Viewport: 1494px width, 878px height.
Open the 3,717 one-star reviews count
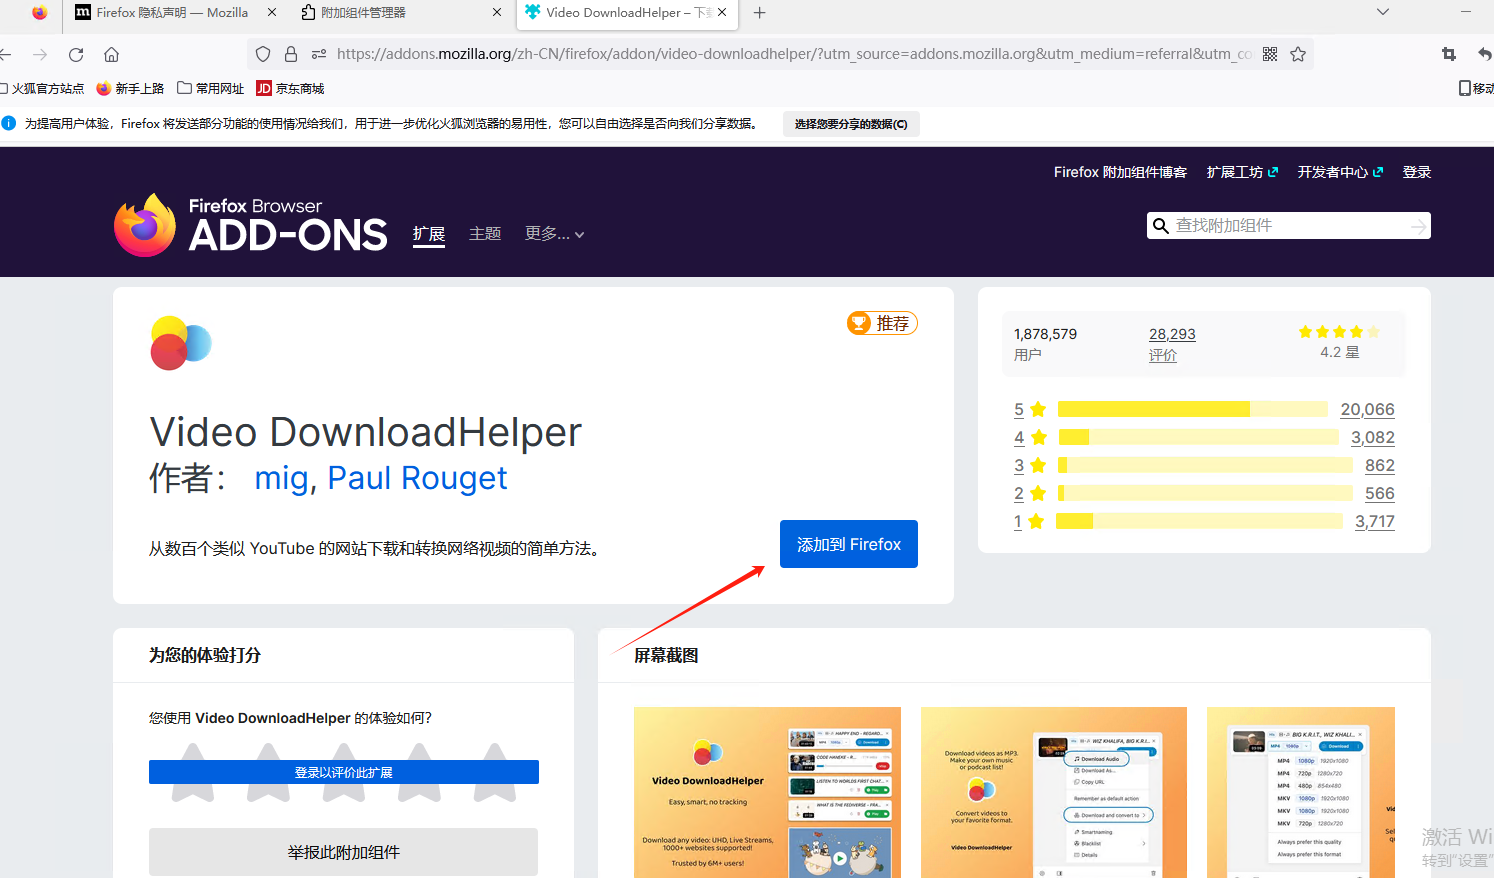pyautogui.click(x=1375, y=521)
